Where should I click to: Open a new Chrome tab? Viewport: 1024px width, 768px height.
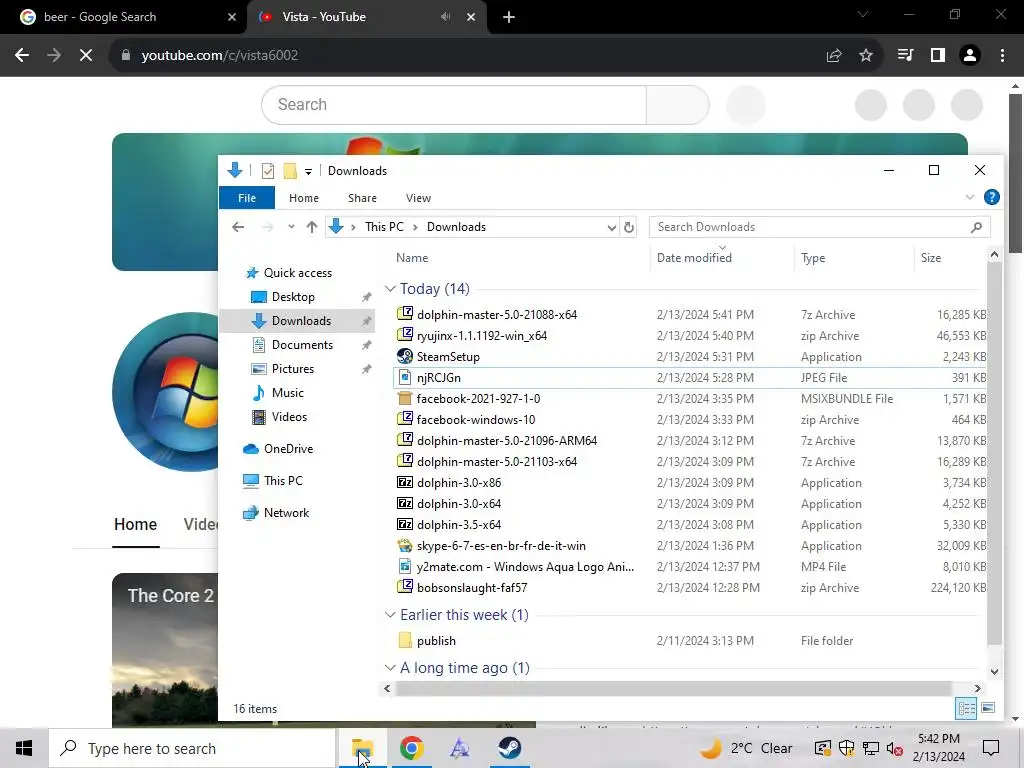(x=509, y=17)
